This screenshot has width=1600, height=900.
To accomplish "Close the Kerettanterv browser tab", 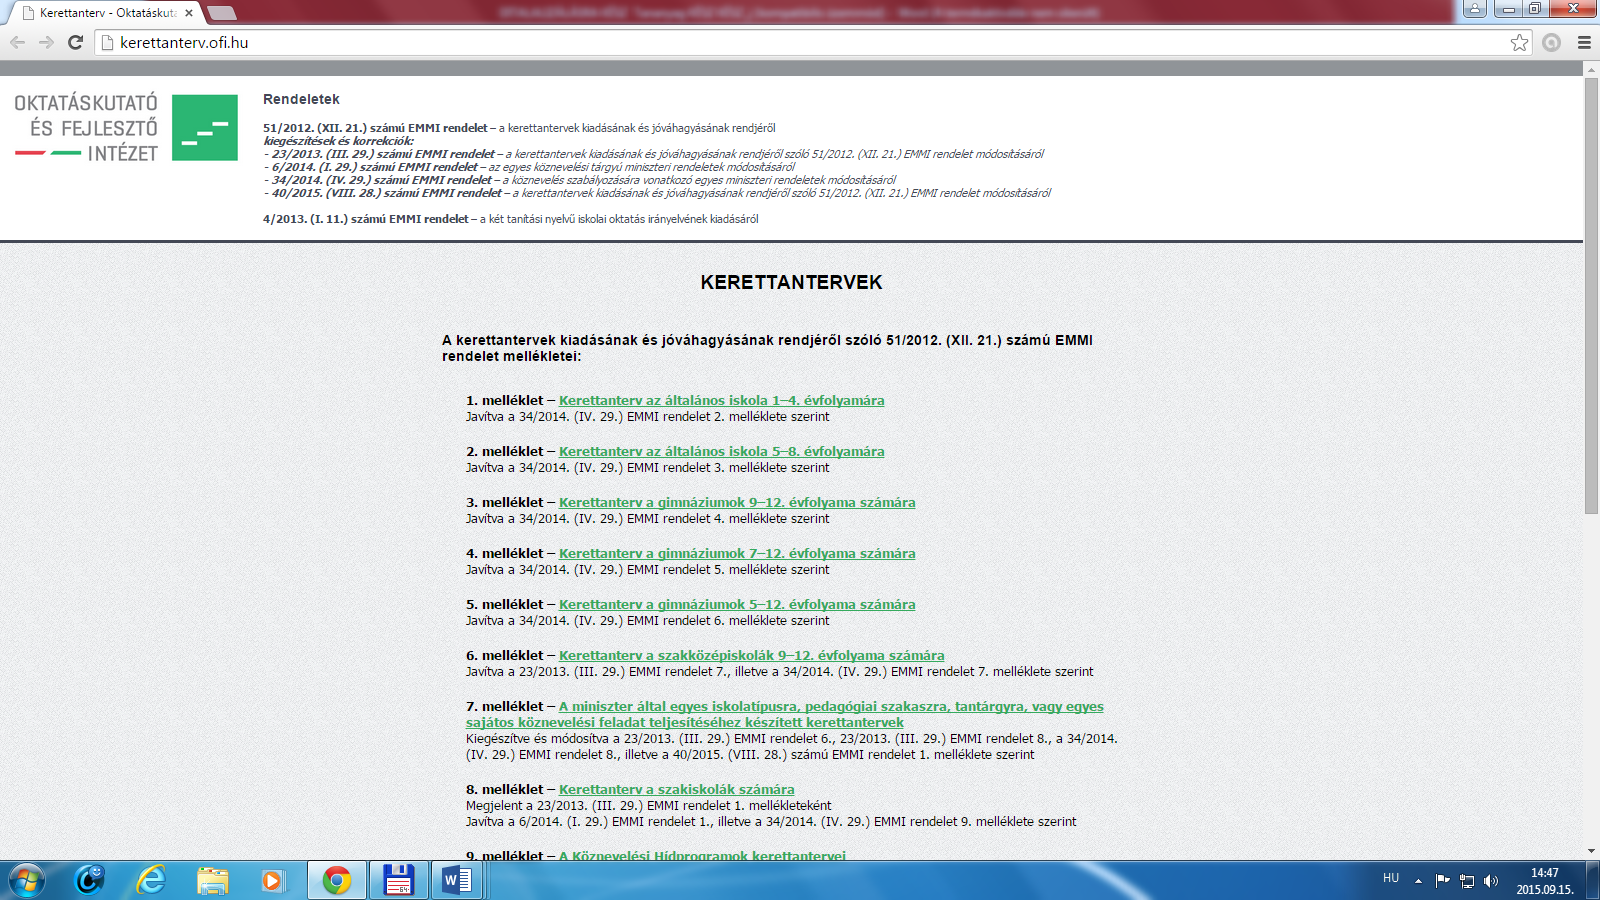I will coord(189,13).
